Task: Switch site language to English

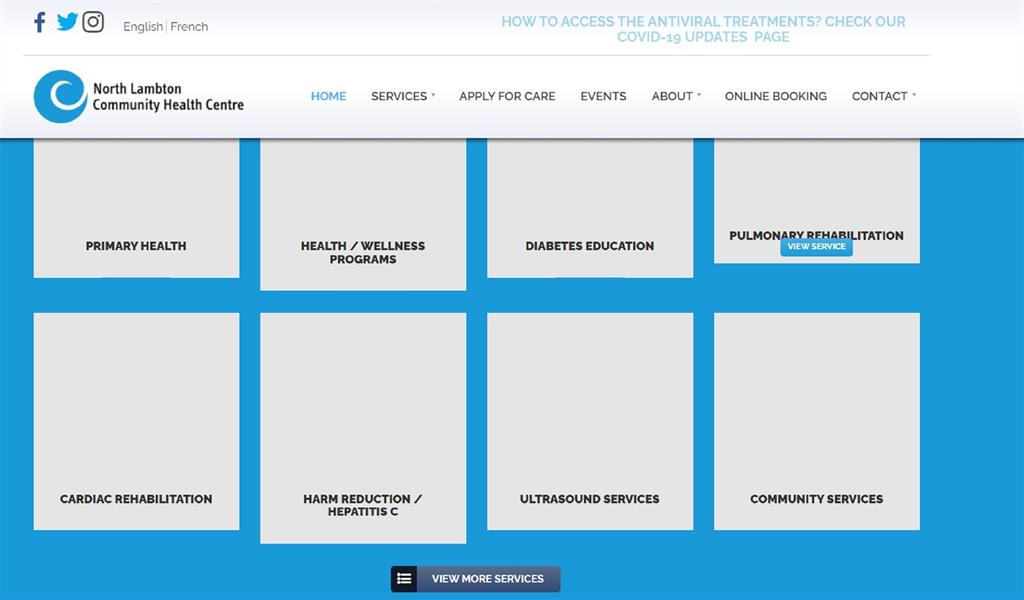Action: (143, 27)
